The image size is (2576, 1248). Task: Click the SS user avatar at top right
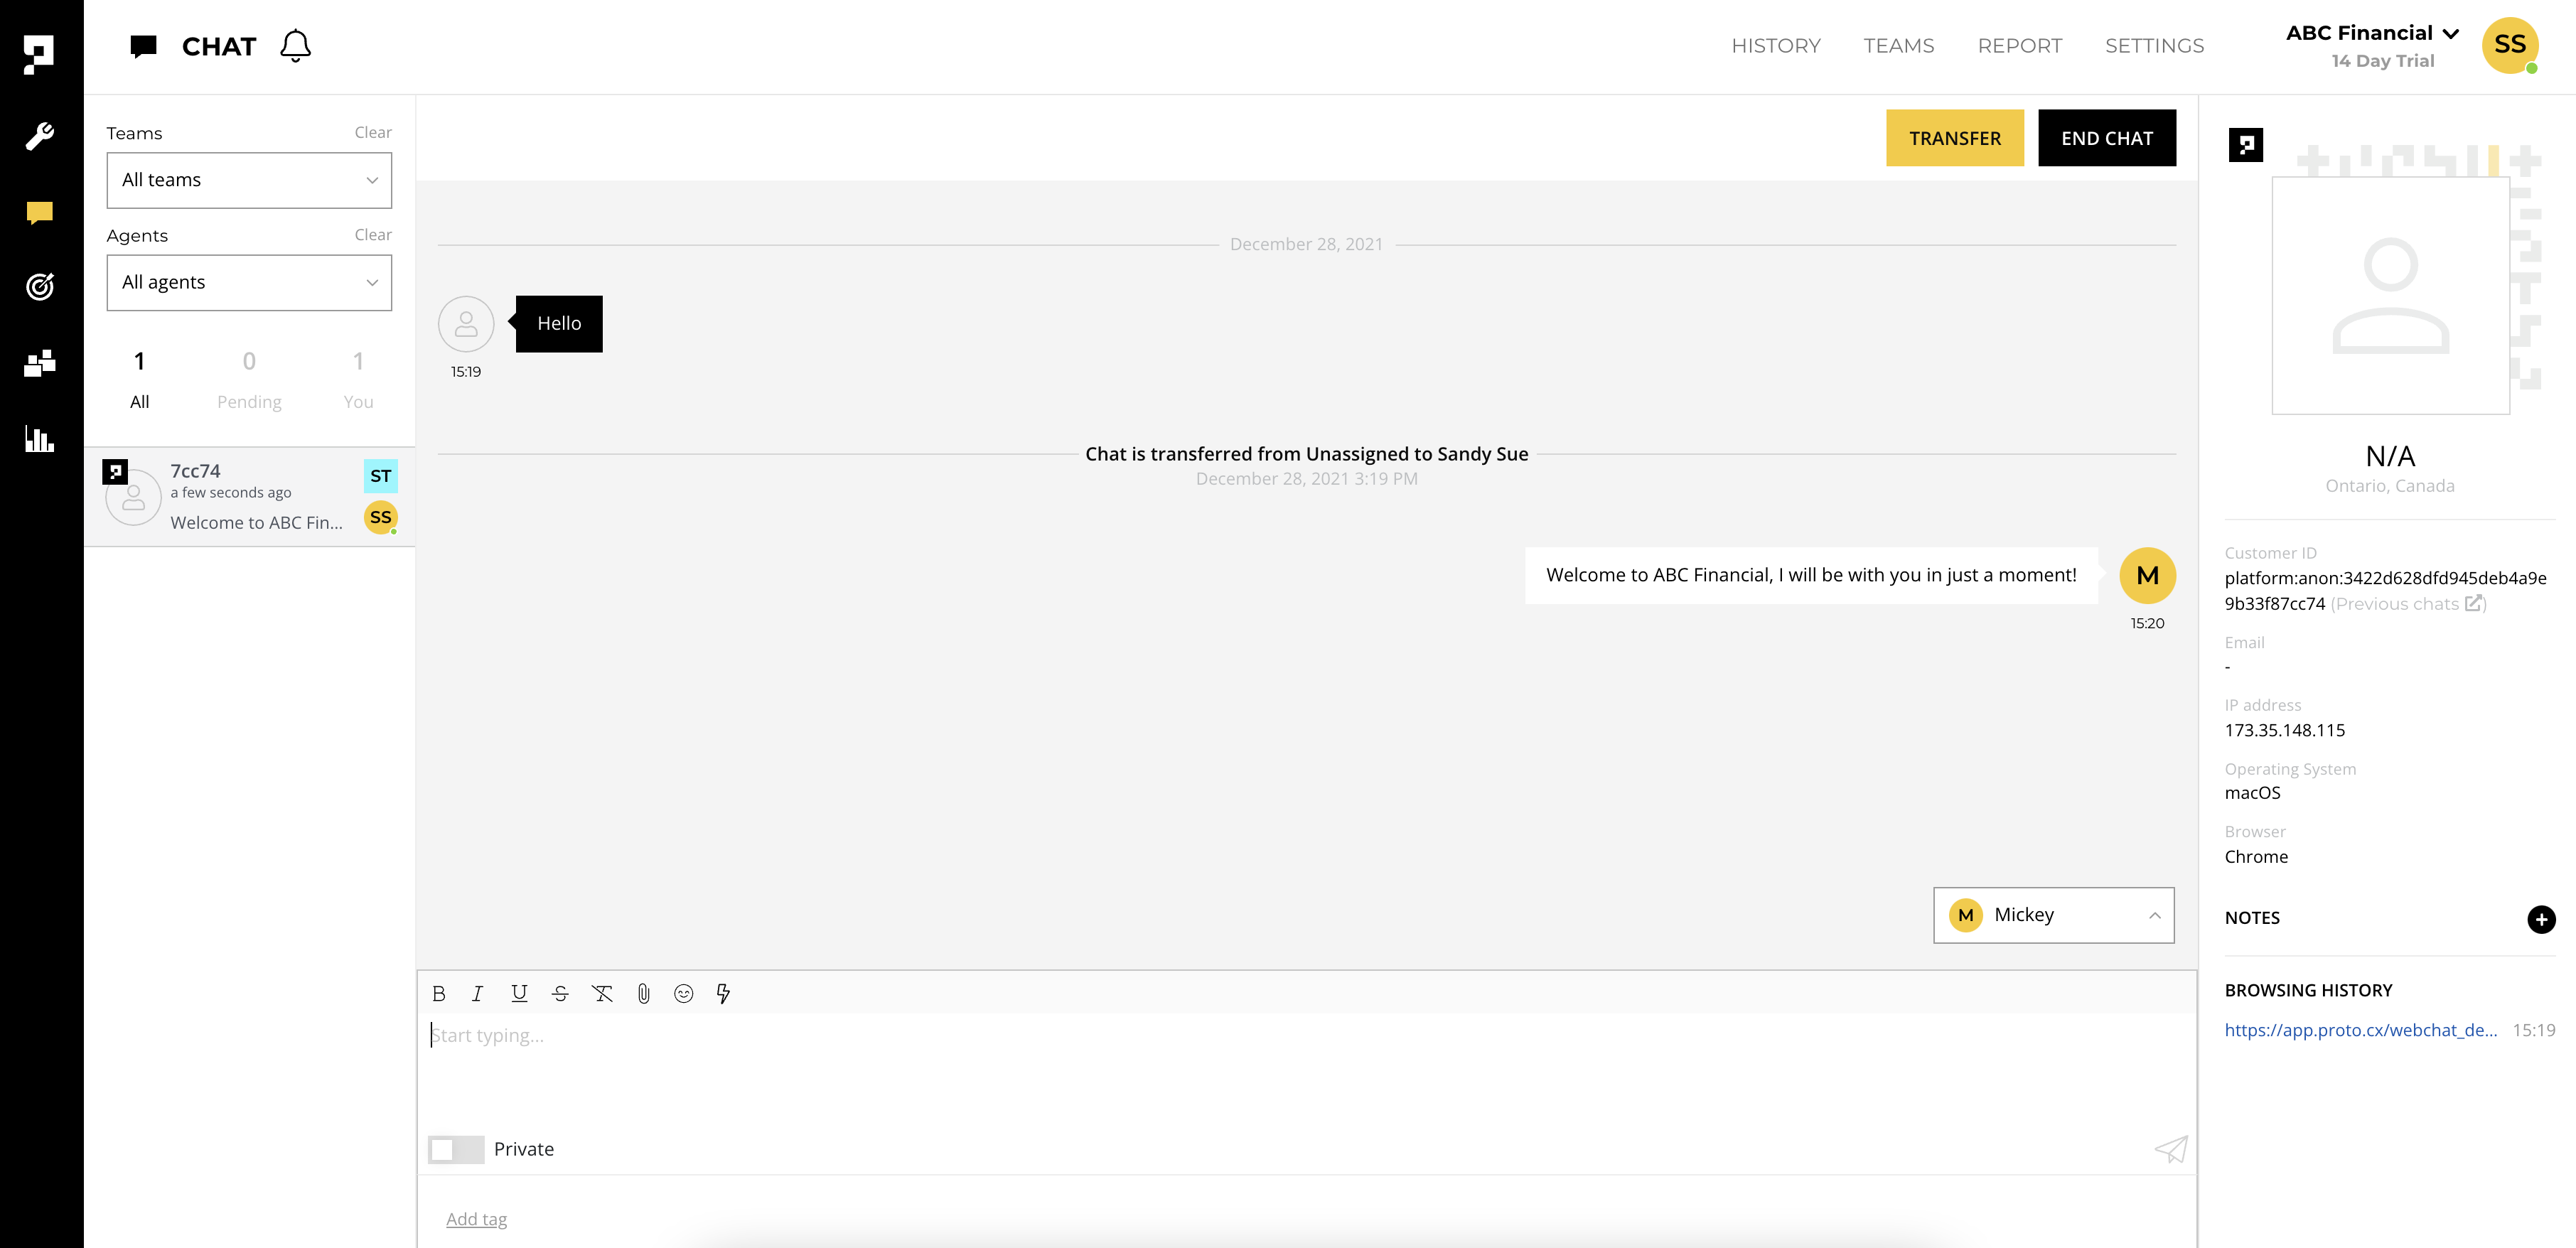2510,45
